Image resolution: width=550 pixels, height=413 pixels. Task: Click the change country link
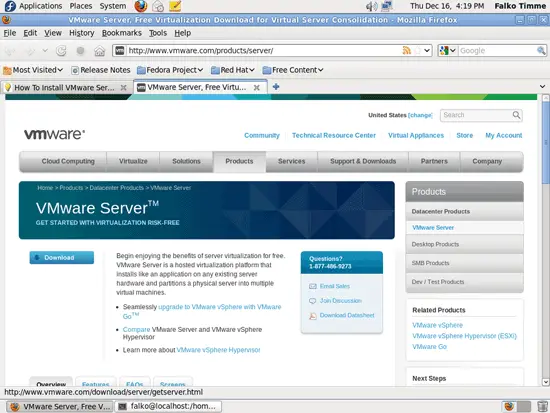pyautogui.click(x=420, y=115)
